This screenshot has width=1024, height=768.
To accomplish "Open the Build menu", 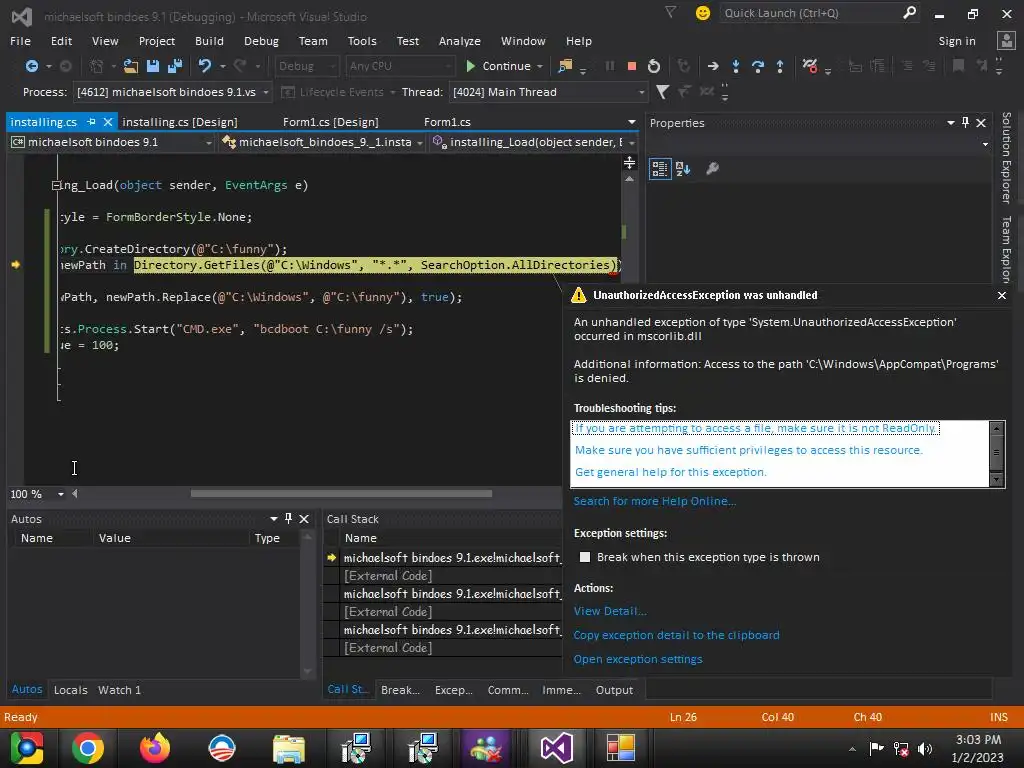I will coord(209,41).
